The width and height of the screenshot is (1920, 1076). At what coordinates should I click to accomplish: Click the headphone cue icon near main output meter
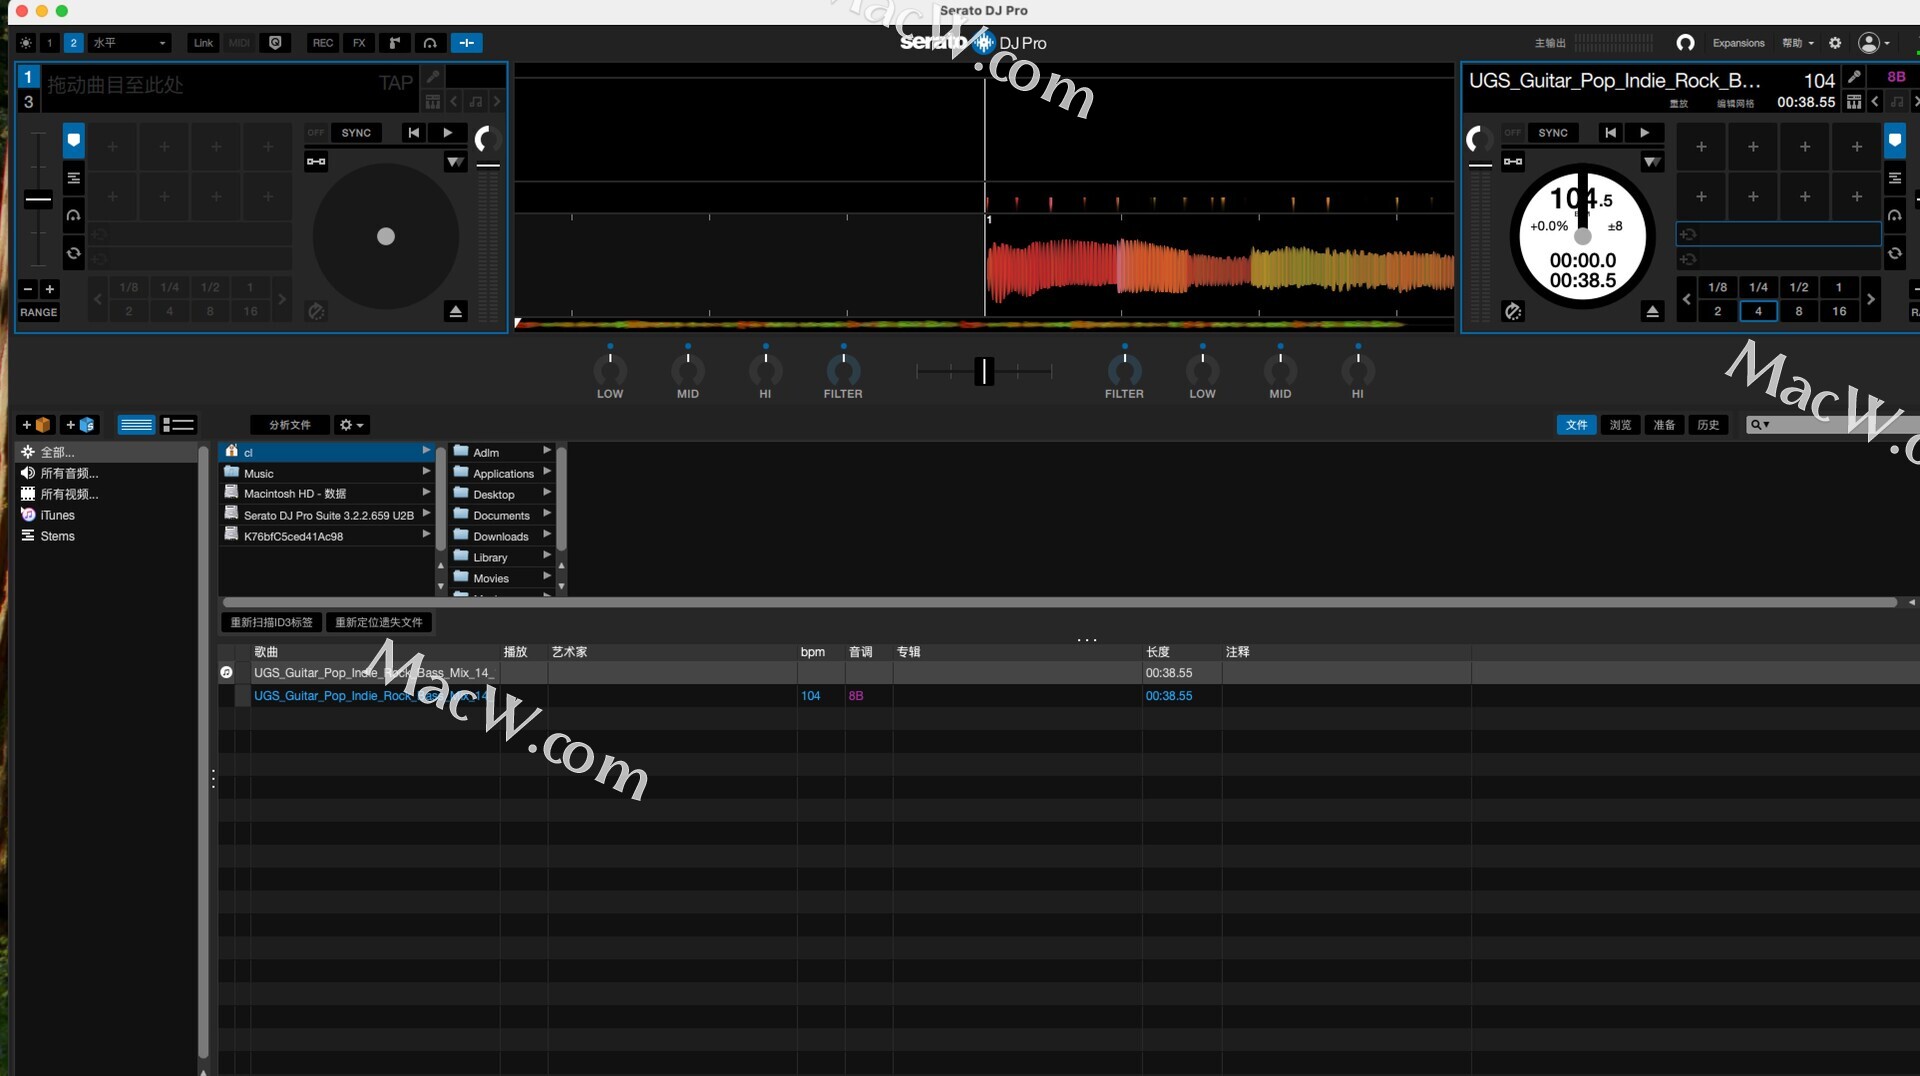[1685, 43]
